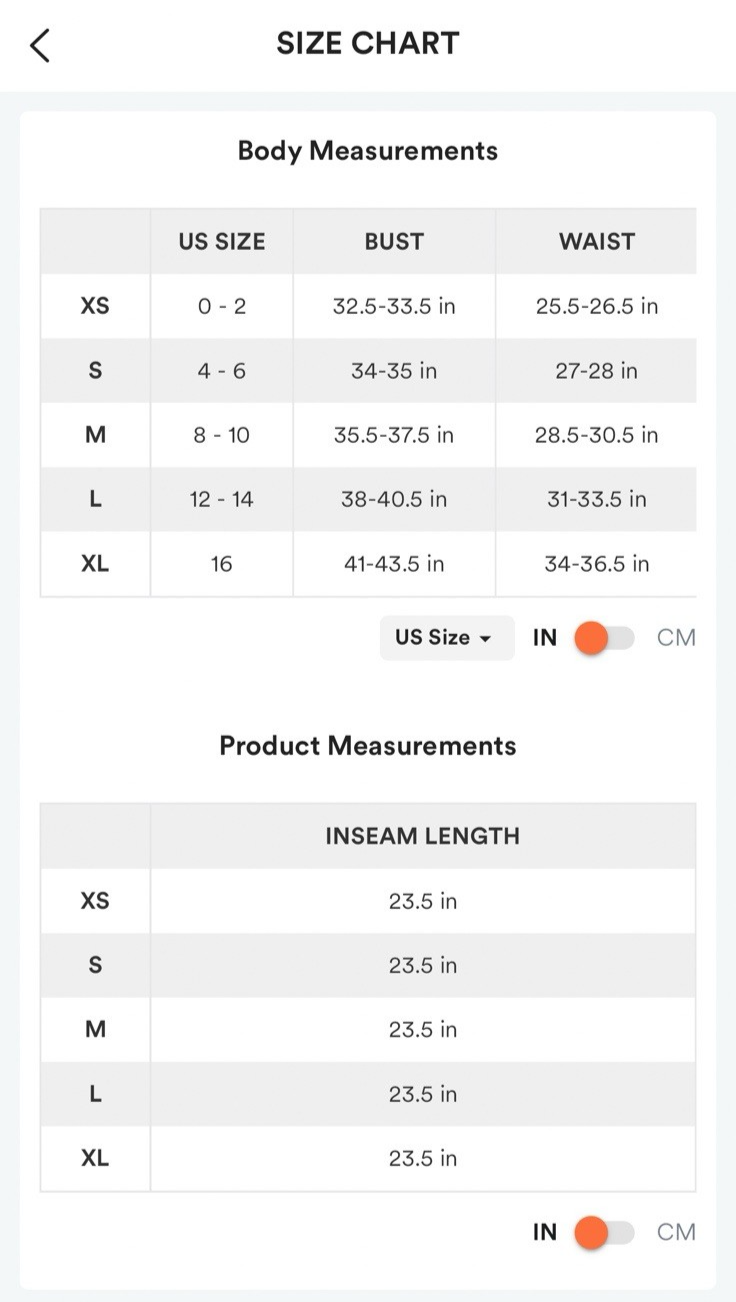
Task: Tap IN label under Body Measurements
Action: 545,638
